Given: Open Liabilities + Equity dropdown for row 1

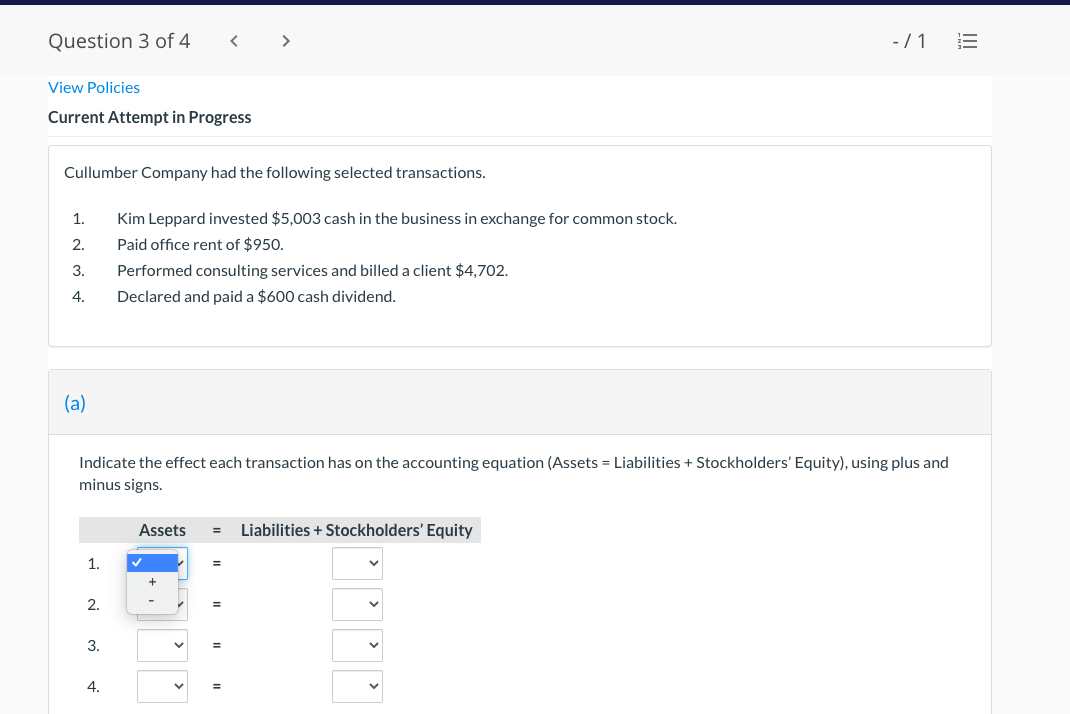Looking at the screenshot, I should tap(357, 563).
